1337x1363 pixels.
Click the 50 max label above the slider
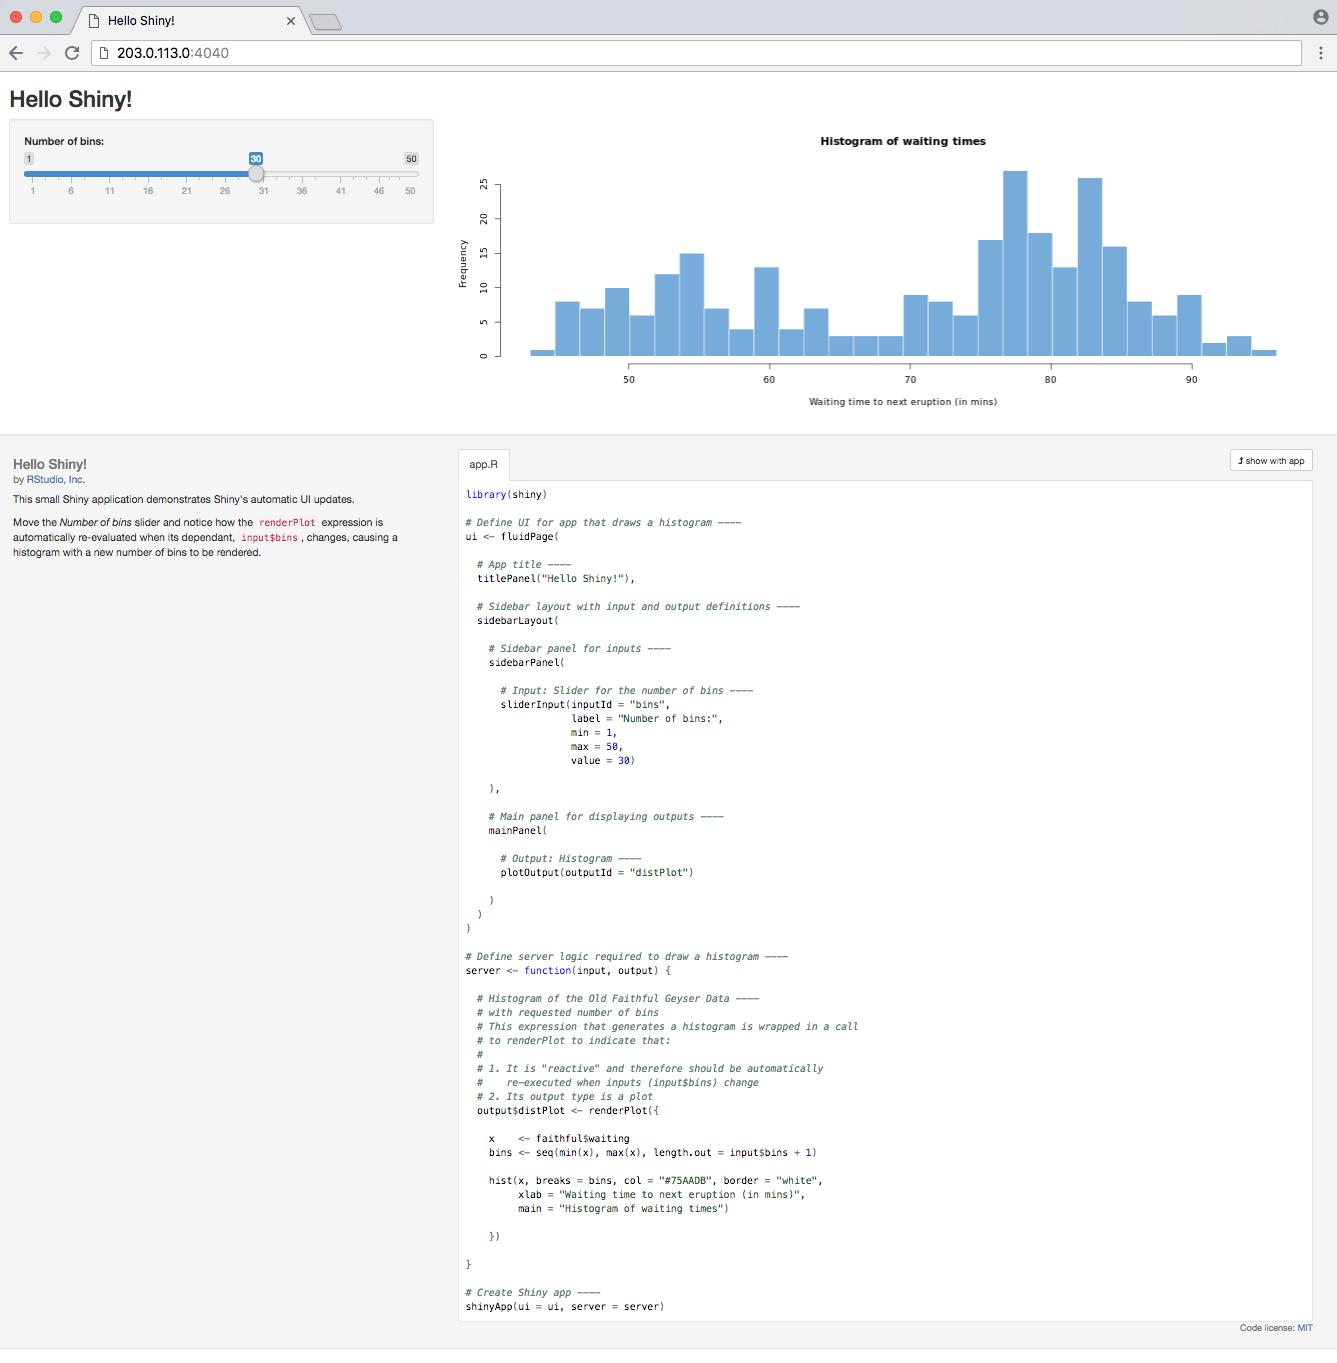point(410,158)
